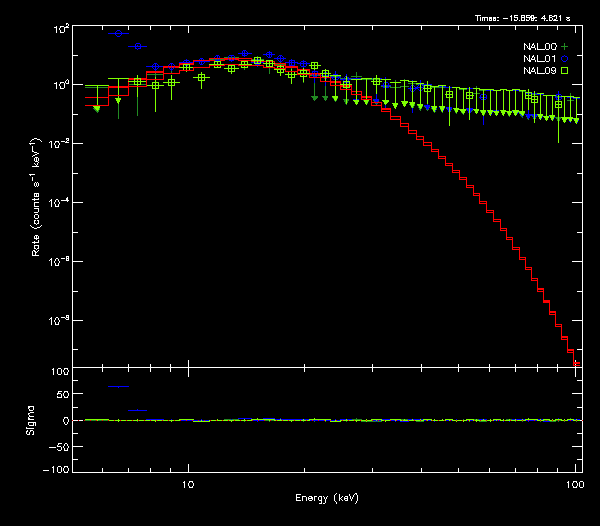Click the lower blue residual bar in Sigma panel
The image size is (600, 526).
[138, 410]
